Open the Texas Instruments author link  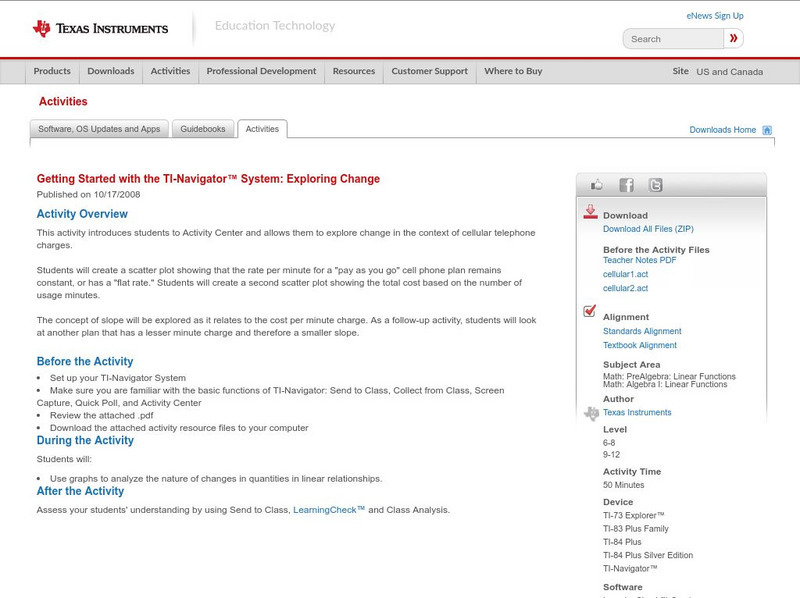click(637, 412)
